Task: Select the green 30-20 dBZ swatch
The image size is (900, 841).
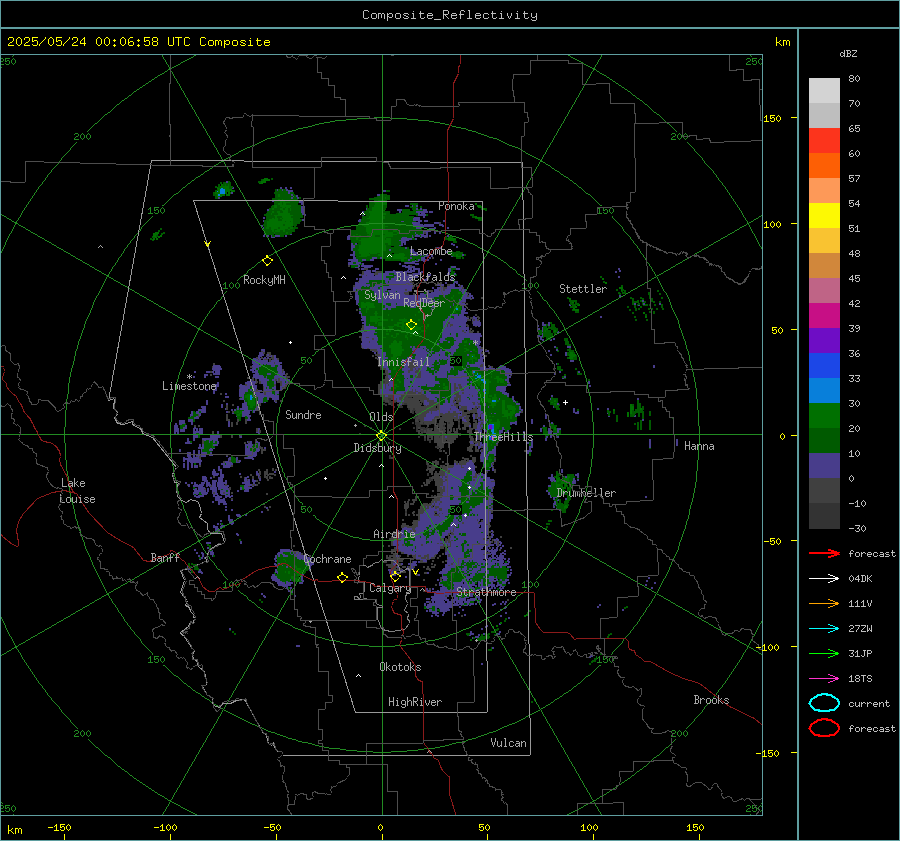Action: coord(824,416)
